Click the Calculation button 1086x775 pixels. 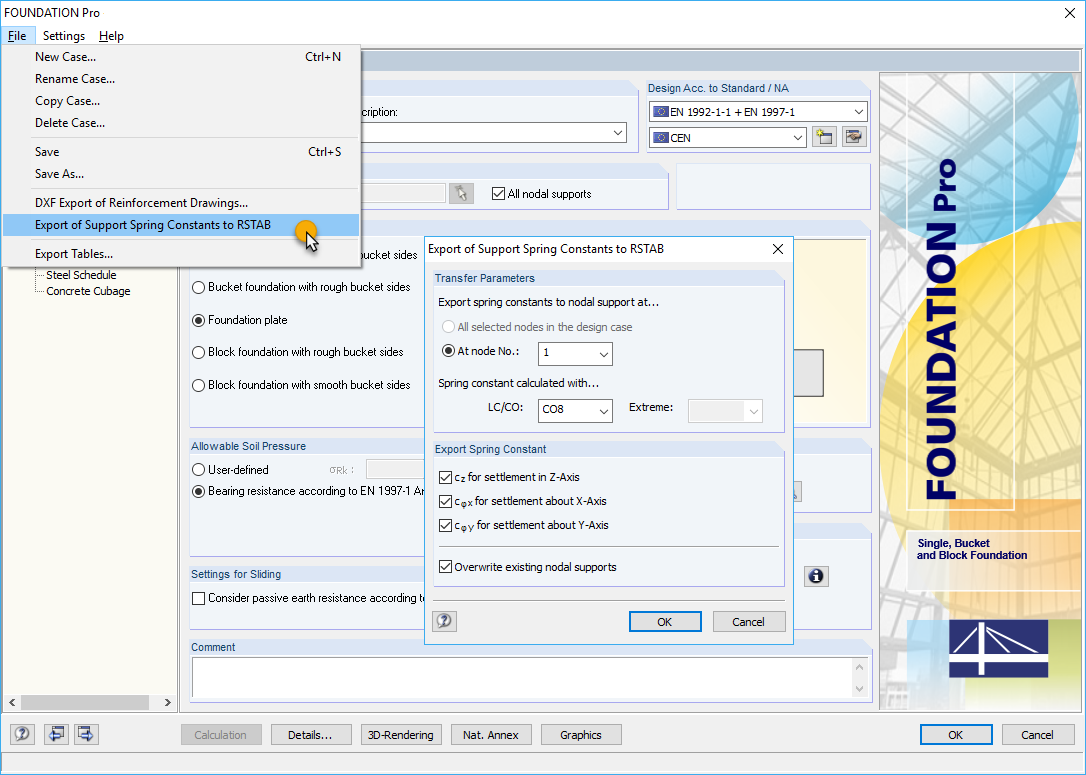point(221,735)
